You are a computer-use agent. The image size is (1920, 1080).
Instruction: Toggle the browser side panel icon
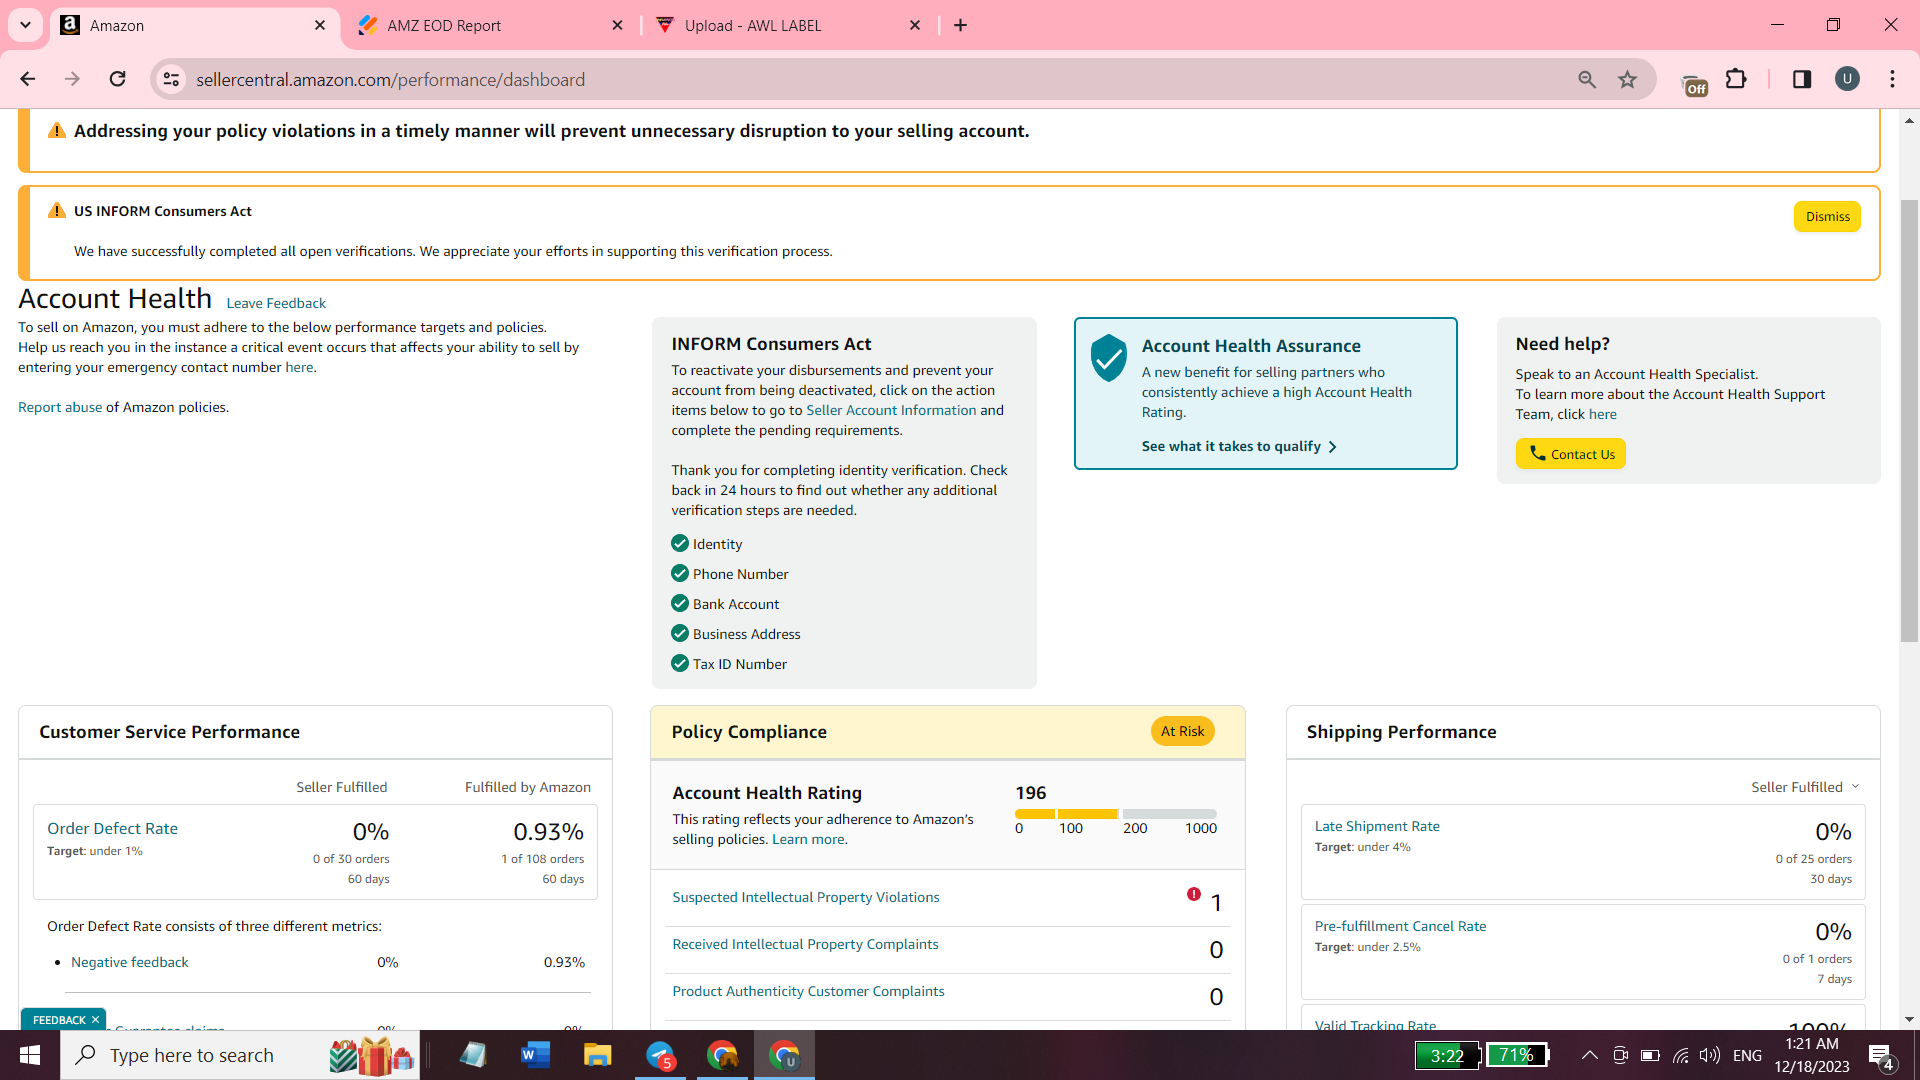(1802, 79)
